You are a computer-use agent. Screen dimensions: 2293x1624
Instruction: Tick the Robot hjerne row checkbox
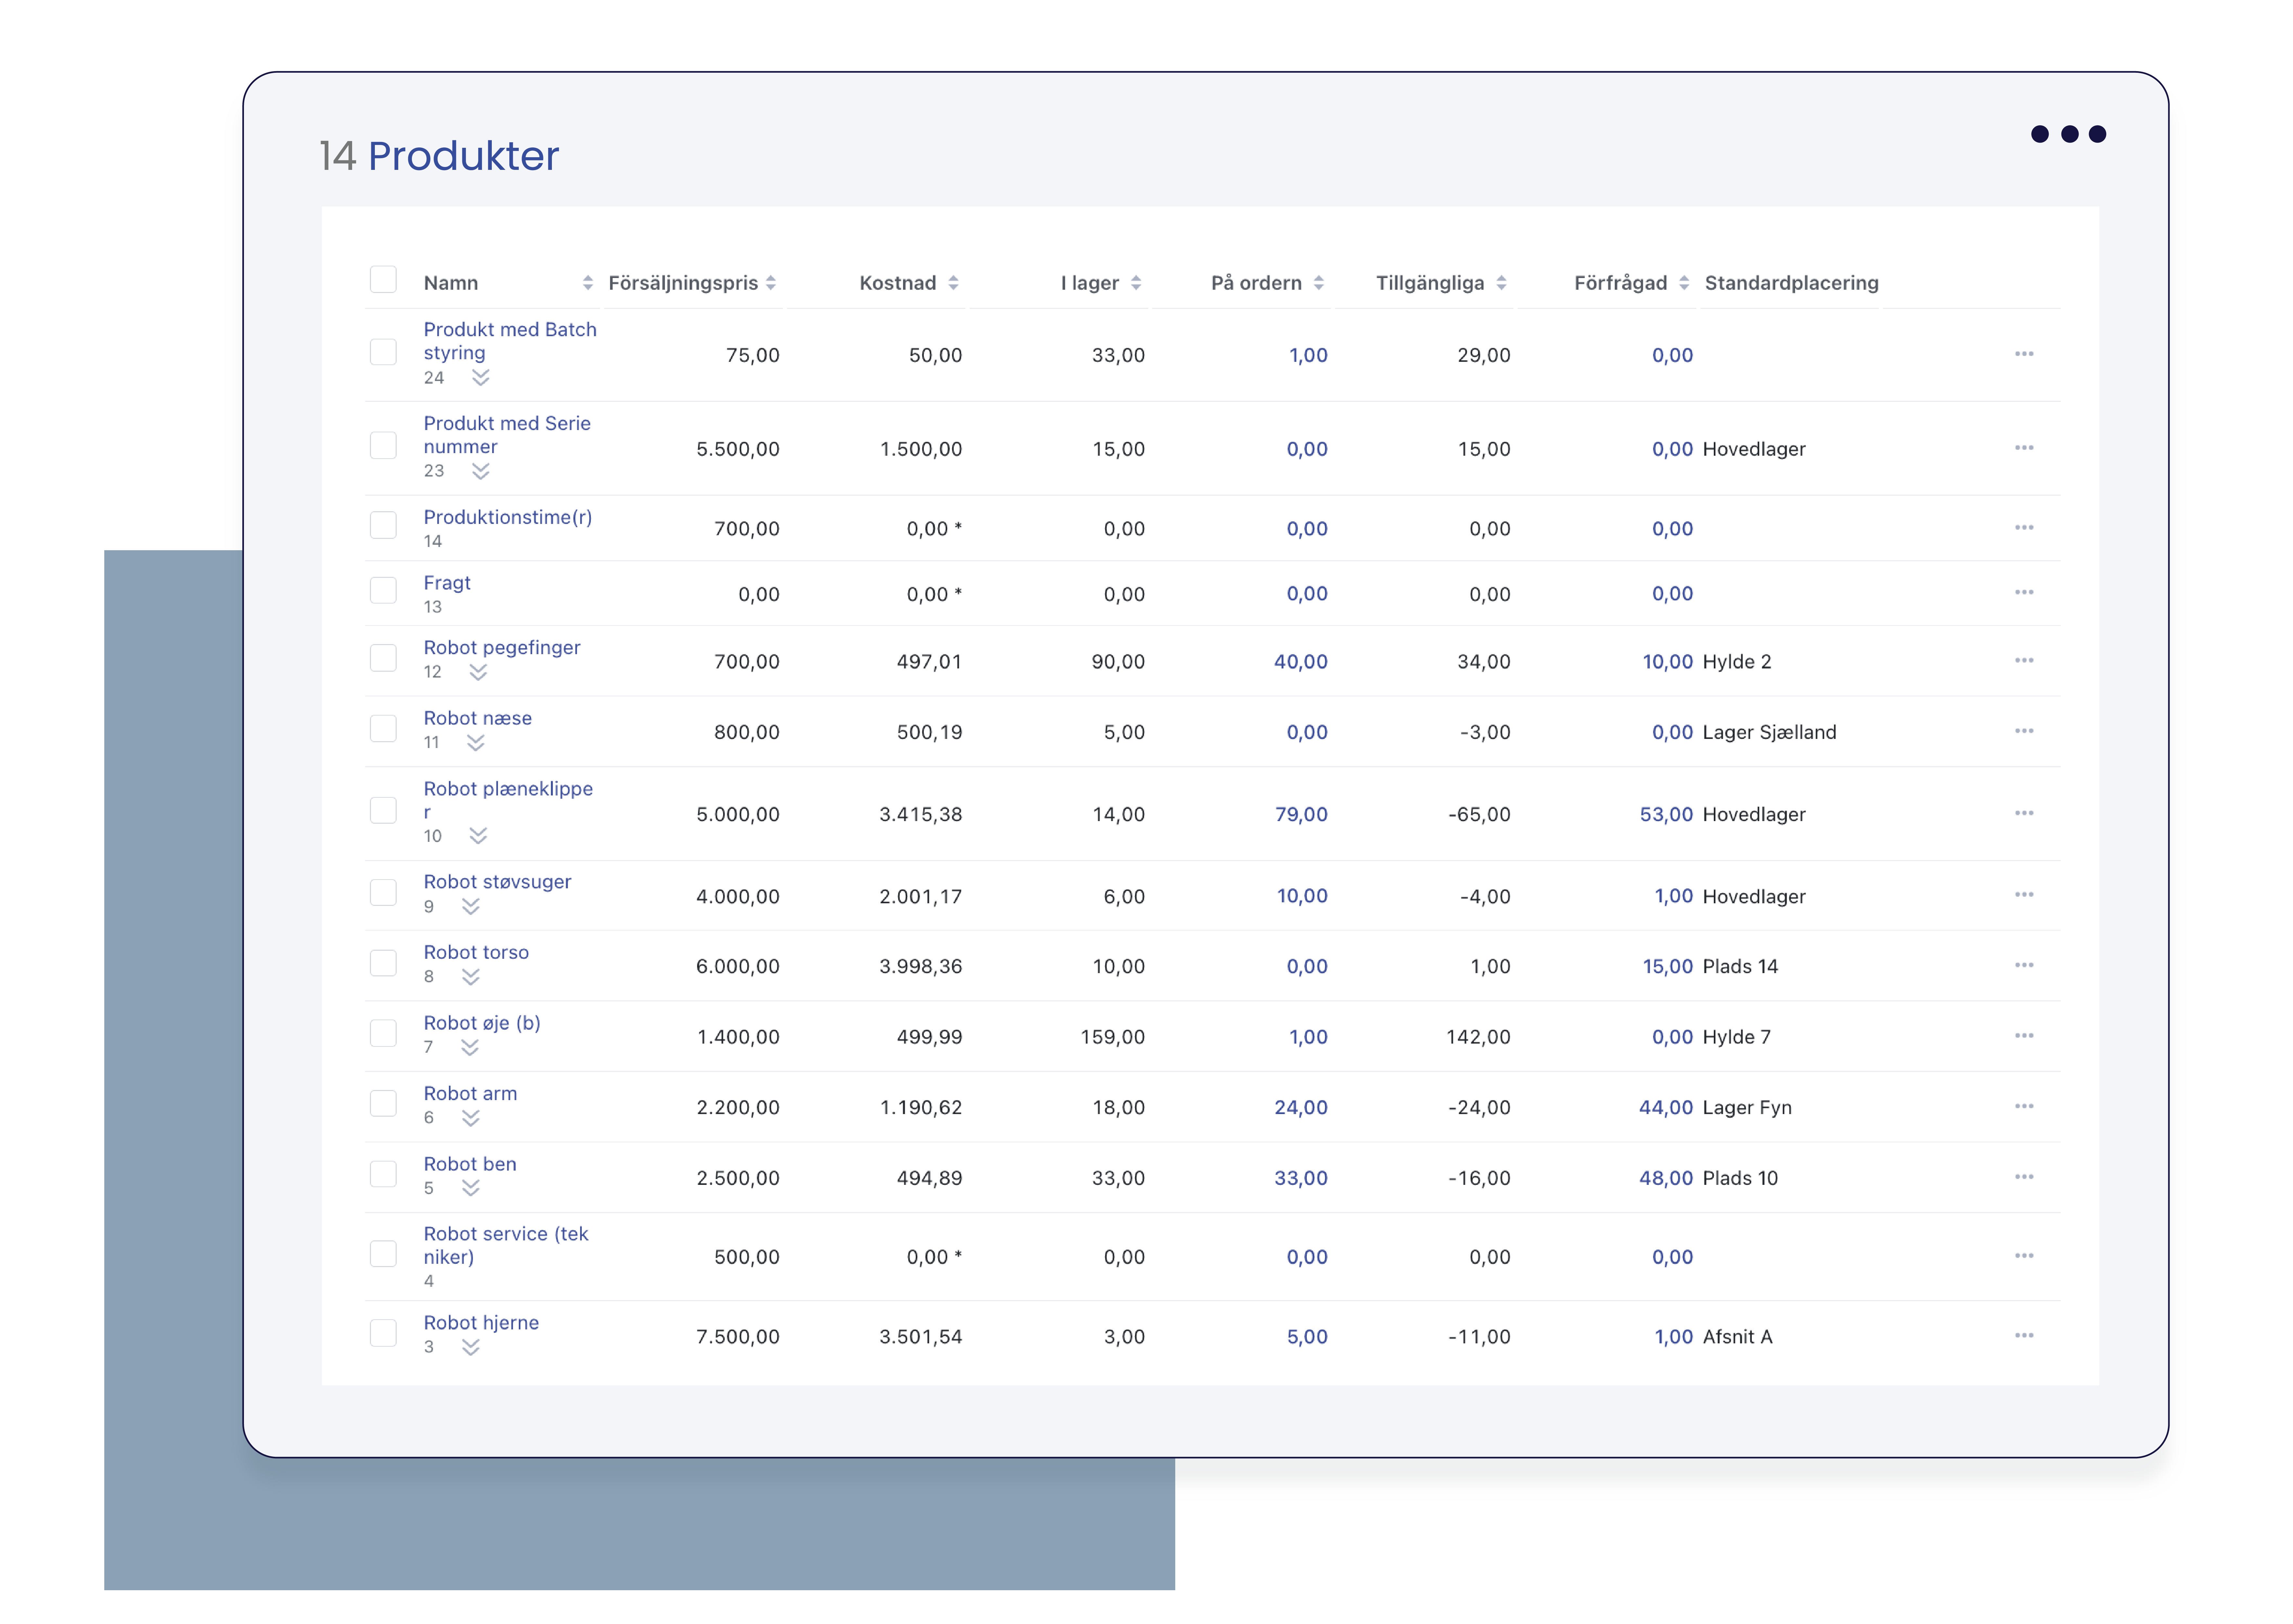coord(383,1333)
